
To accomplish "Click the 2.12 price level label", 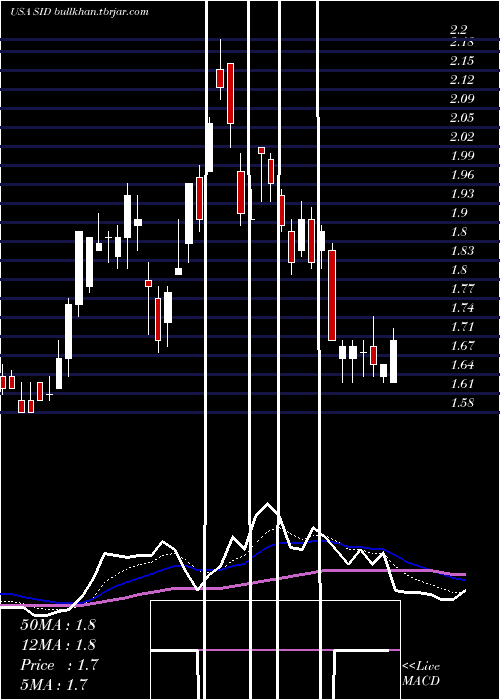I will (x=462, y=79).
